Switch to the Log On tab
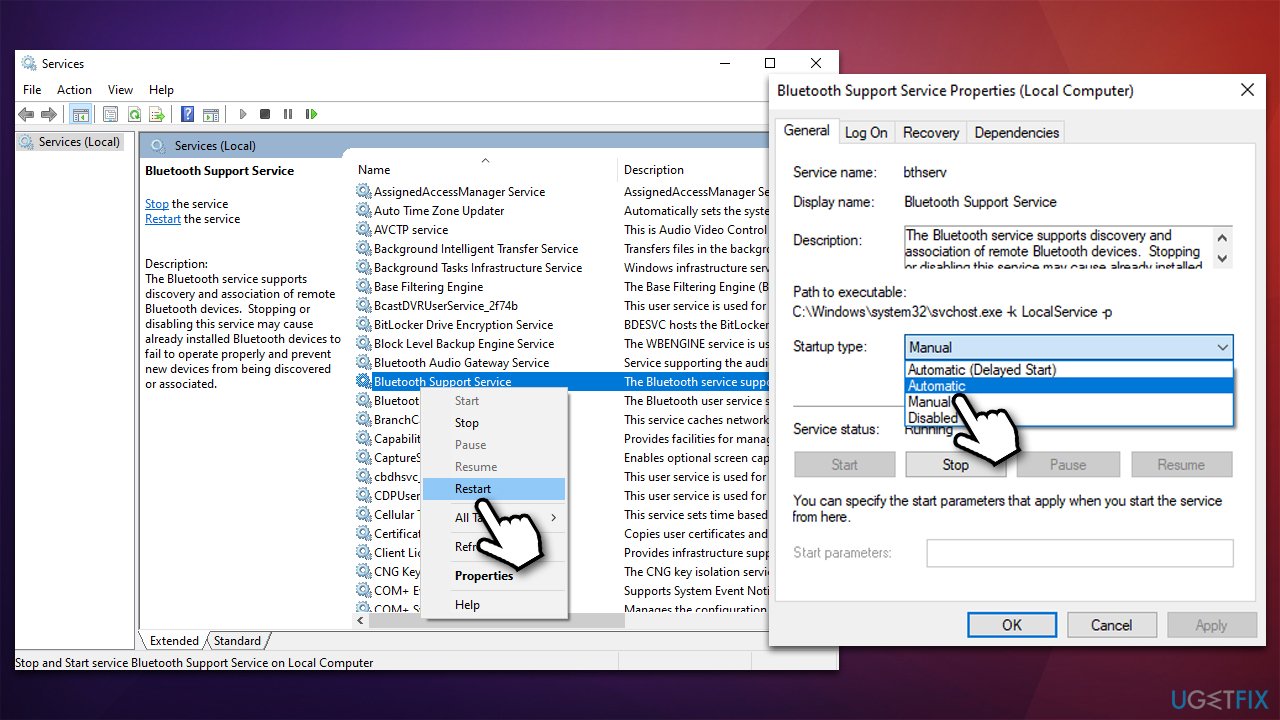The width and height of the screenshot is (1280, 720). [x=866, y=132]
